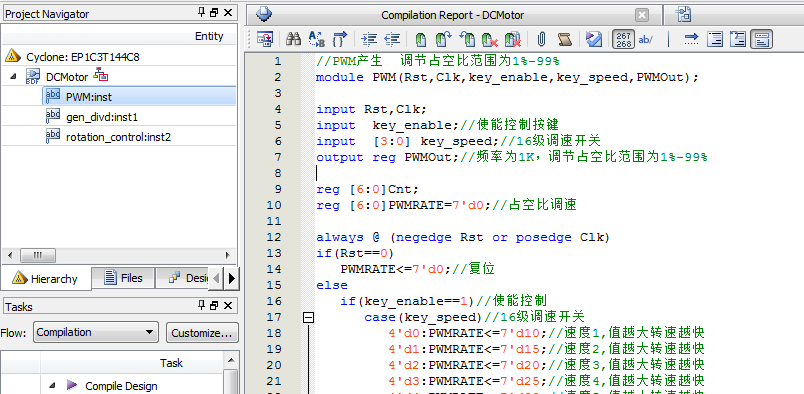Screen dimensions: 804x394
Task: Click the detach window icon in editor toolbar
Action: coord(265,39)
